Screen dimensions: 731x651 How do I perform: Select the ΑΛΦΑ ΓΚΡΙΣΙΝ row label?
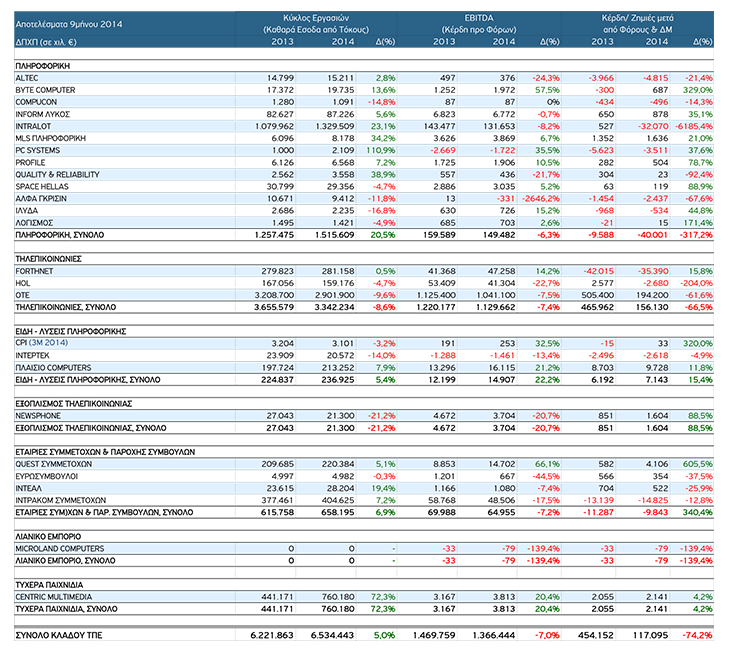click(x=41, y=199)
